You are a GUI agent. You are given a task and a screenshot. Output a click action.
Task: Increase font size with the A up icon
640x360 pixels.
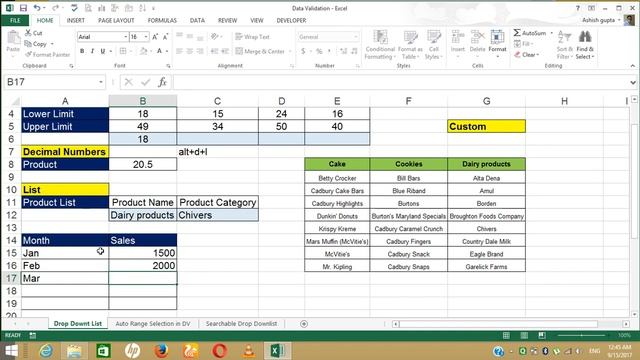tap(155, 37)
